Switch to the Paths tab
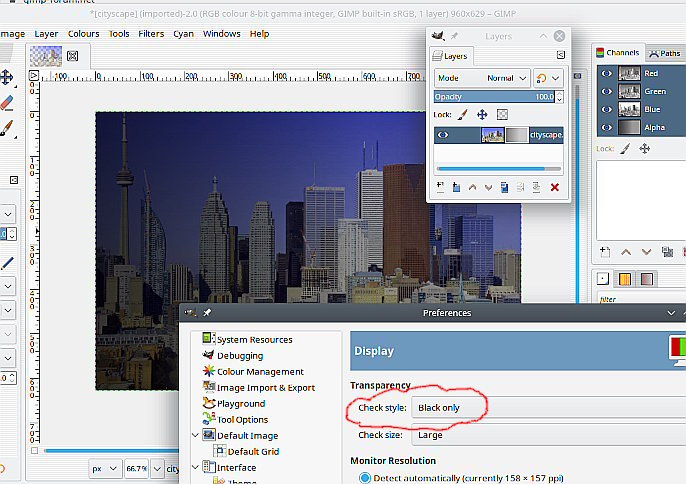The height and width of the screenshot is (484, 686). coord(665,53)
